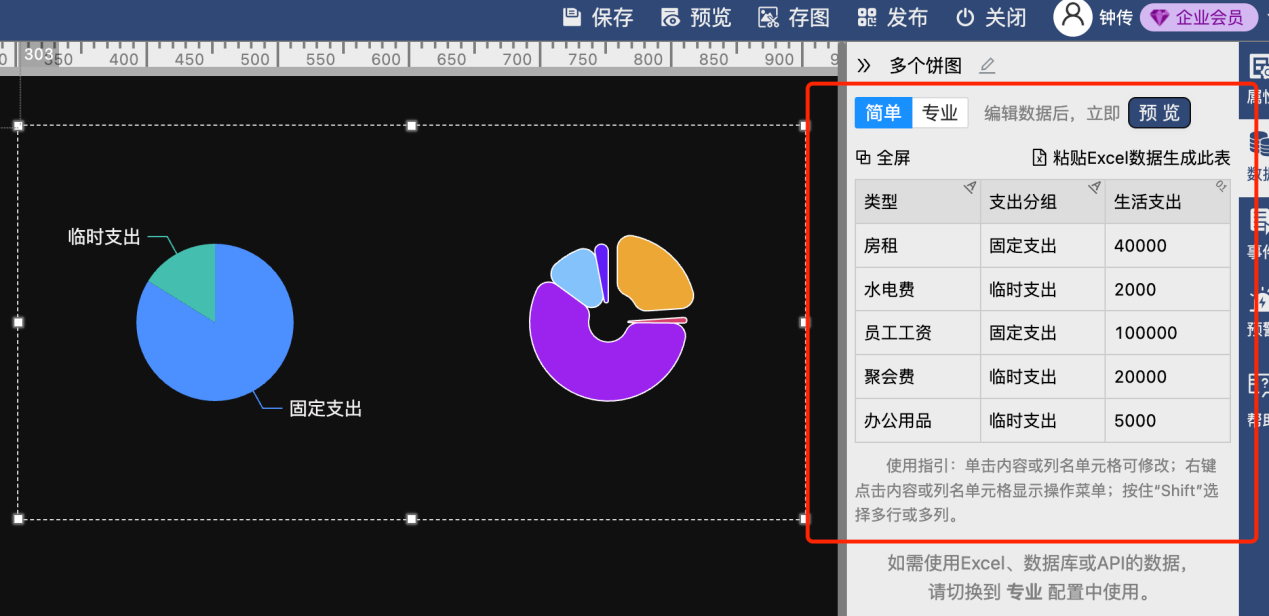Edit 固定支出 cell in the 员工工资 row

click(x=1042, y=333)
